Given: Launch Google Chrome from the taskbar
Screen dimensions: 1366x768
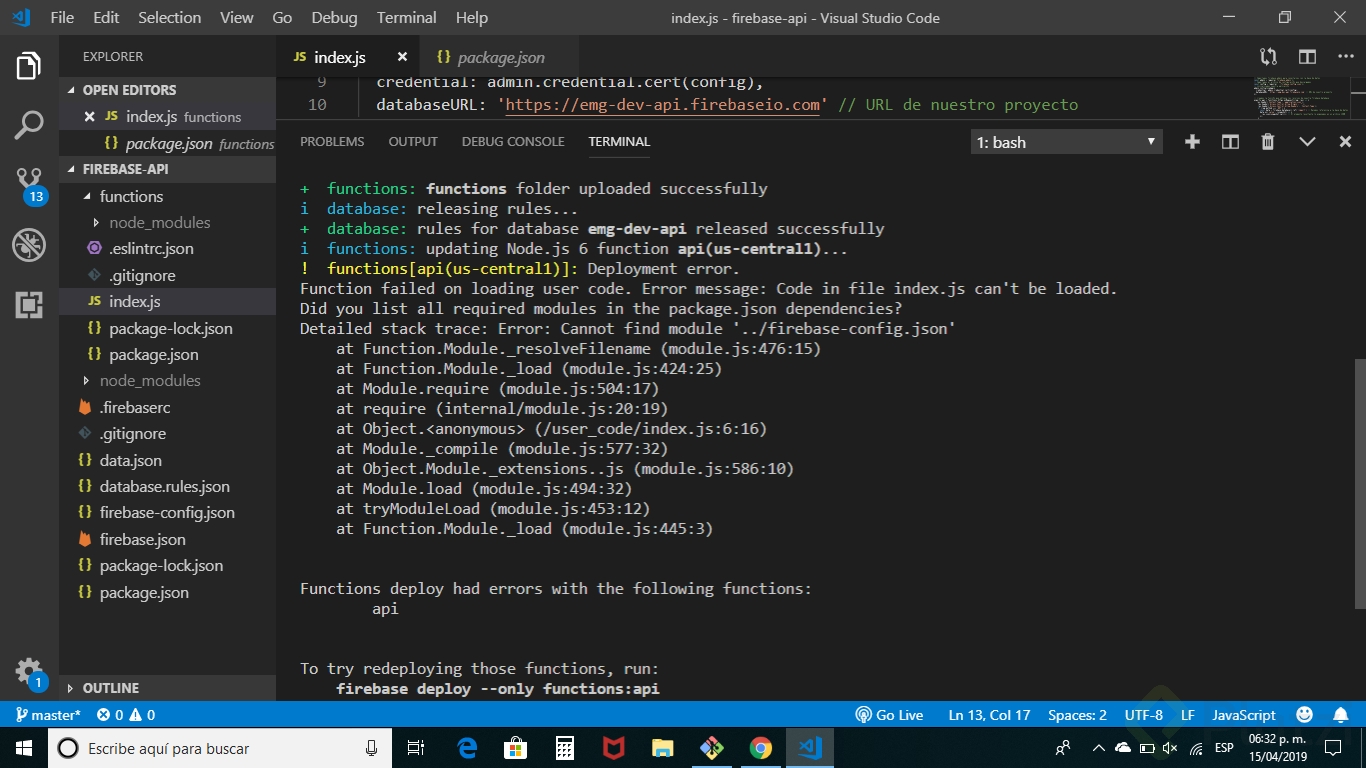Looking at the screenshot, I should pyautogui.click(x=760, y=747).
